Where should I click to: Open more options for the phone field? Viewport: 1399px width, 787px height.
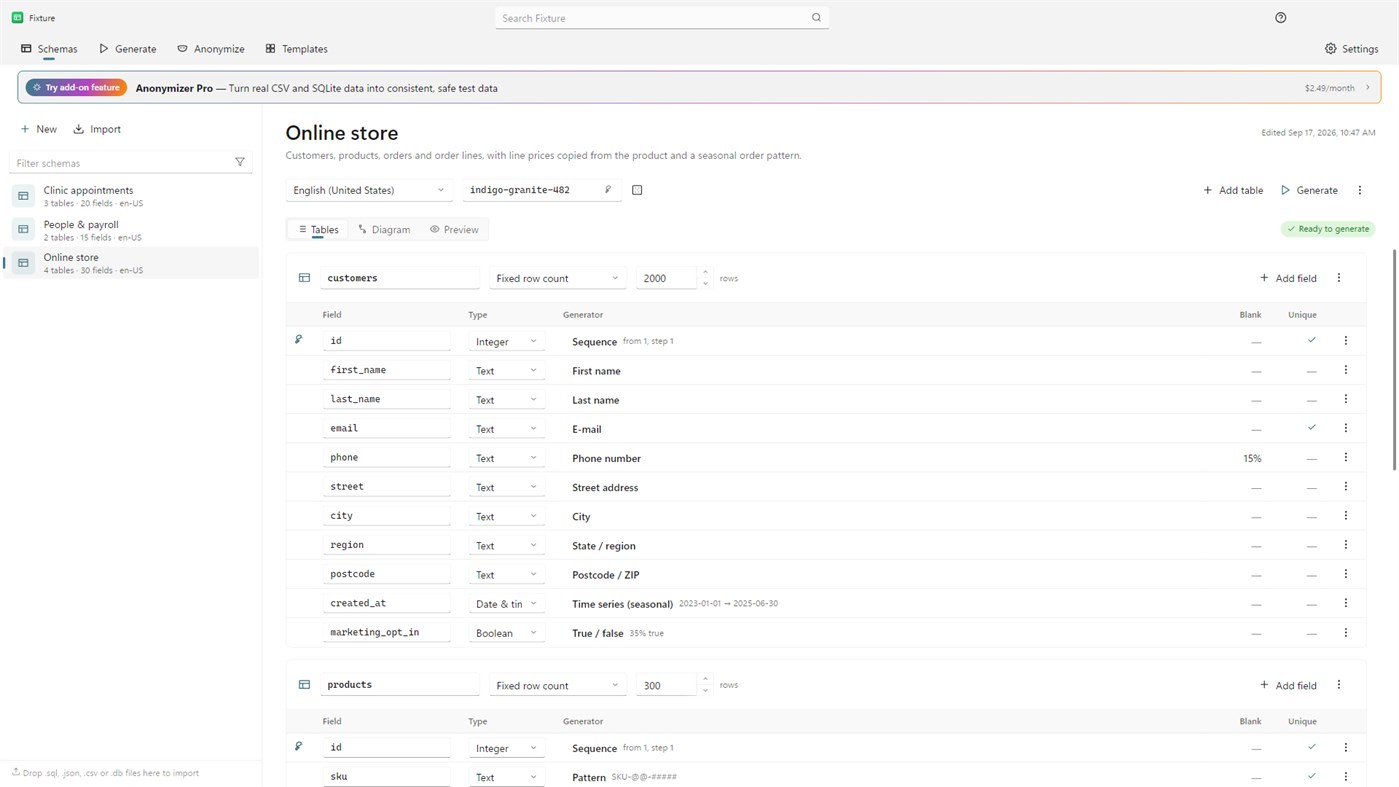[x=1346, y=457]
